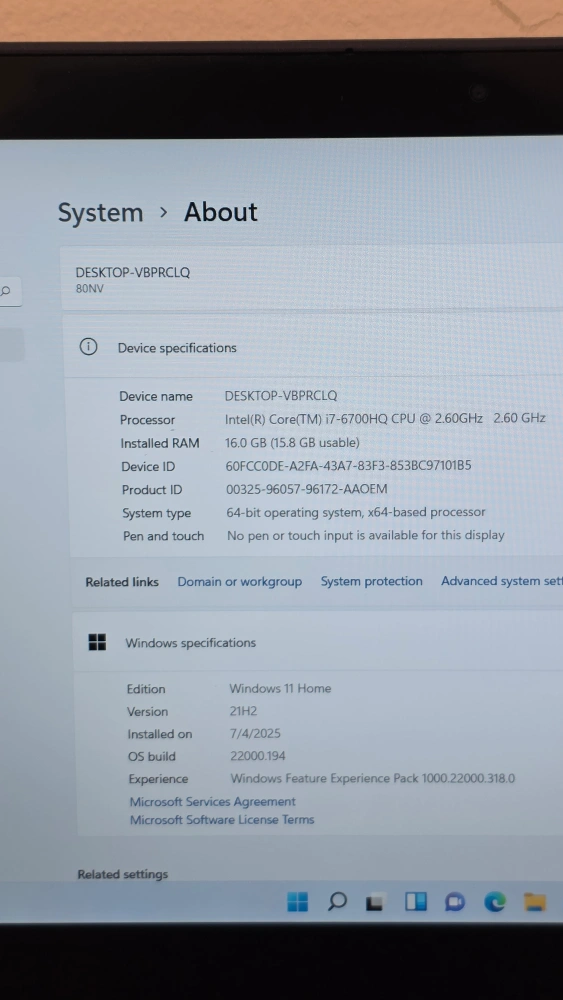Click the OS build label
Image resolution: width=563 pixels, height=1000 pixels.
tap(152, 756)
